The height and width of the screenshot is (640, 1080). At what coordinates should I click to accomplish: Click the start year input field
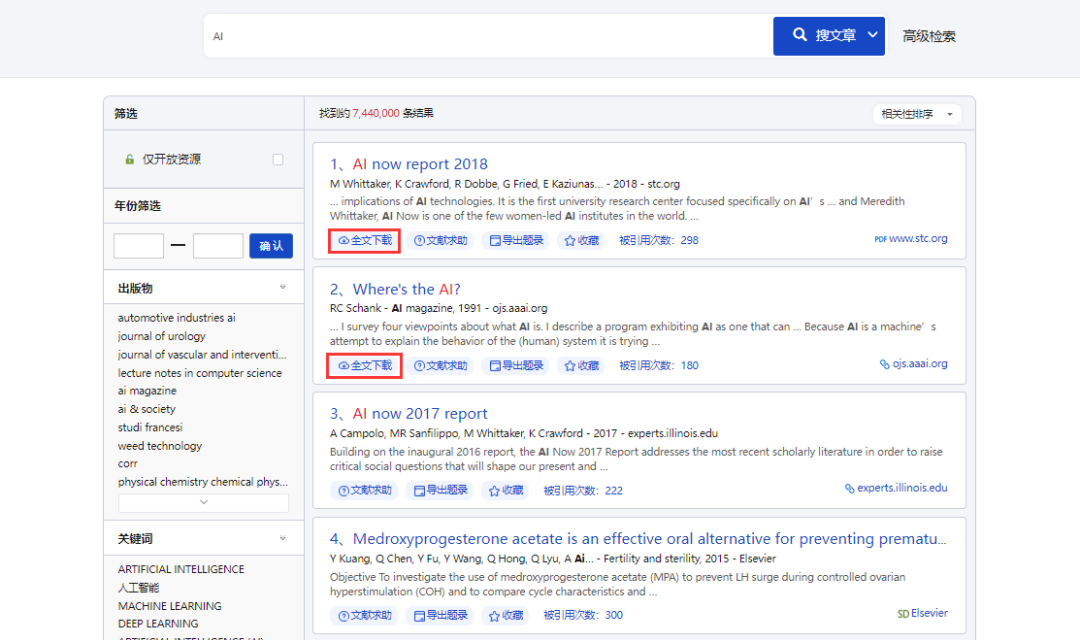point(139,246)
